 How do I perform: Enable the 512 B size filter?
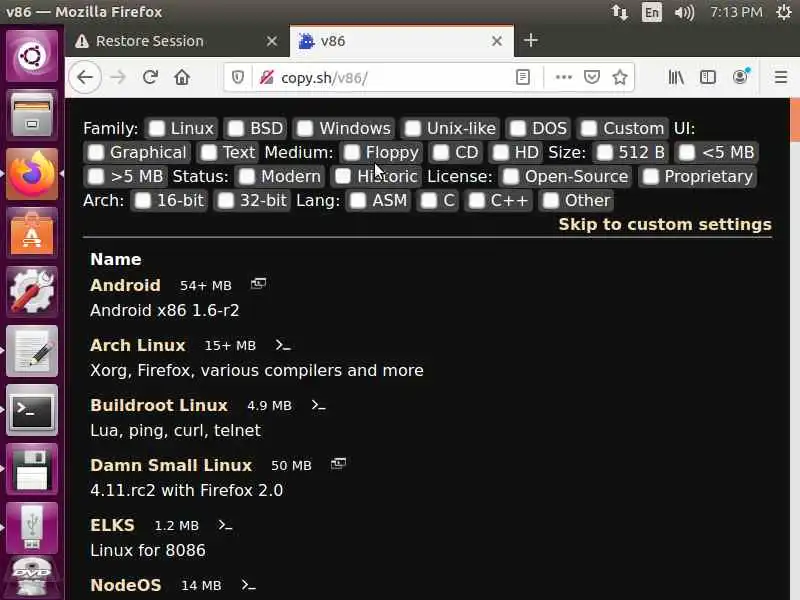click(605, 153)
